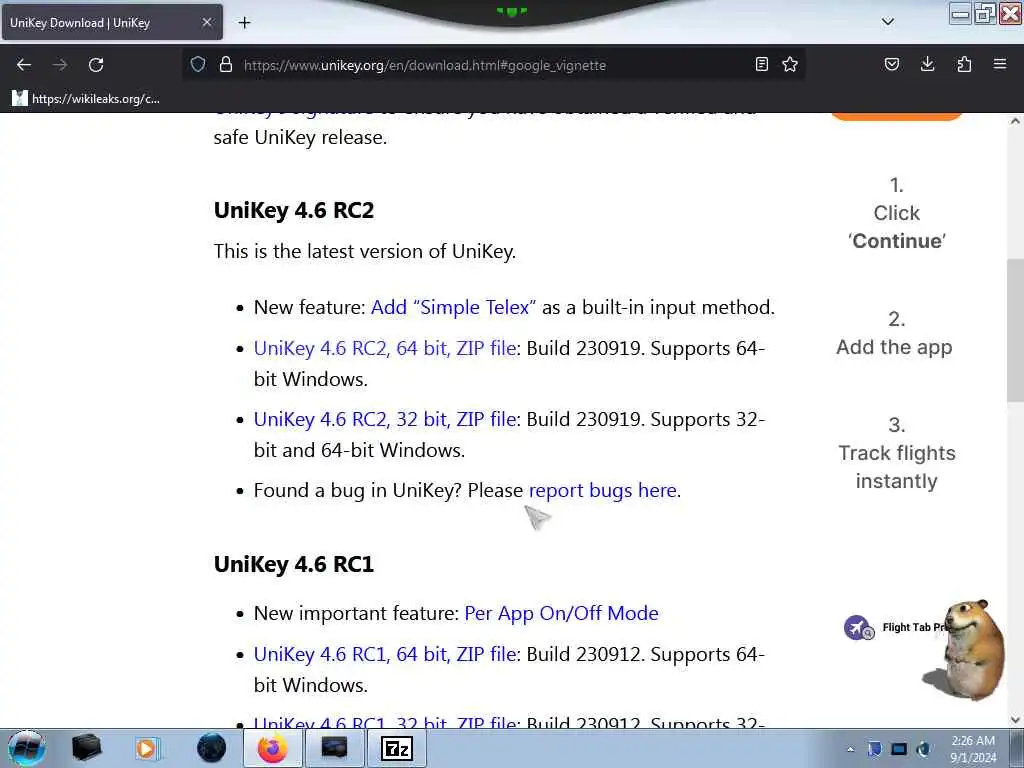1024x768 pixels.
Task: Click the page vertical scrollbar thumb
Action: coord(1015,330)
